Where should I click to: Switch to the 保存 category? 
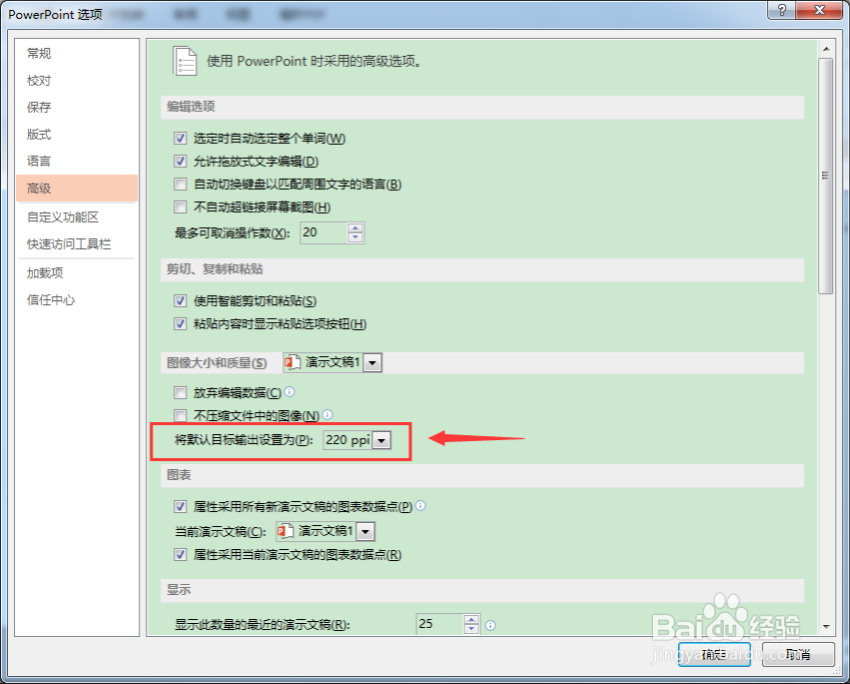[40, 107]
